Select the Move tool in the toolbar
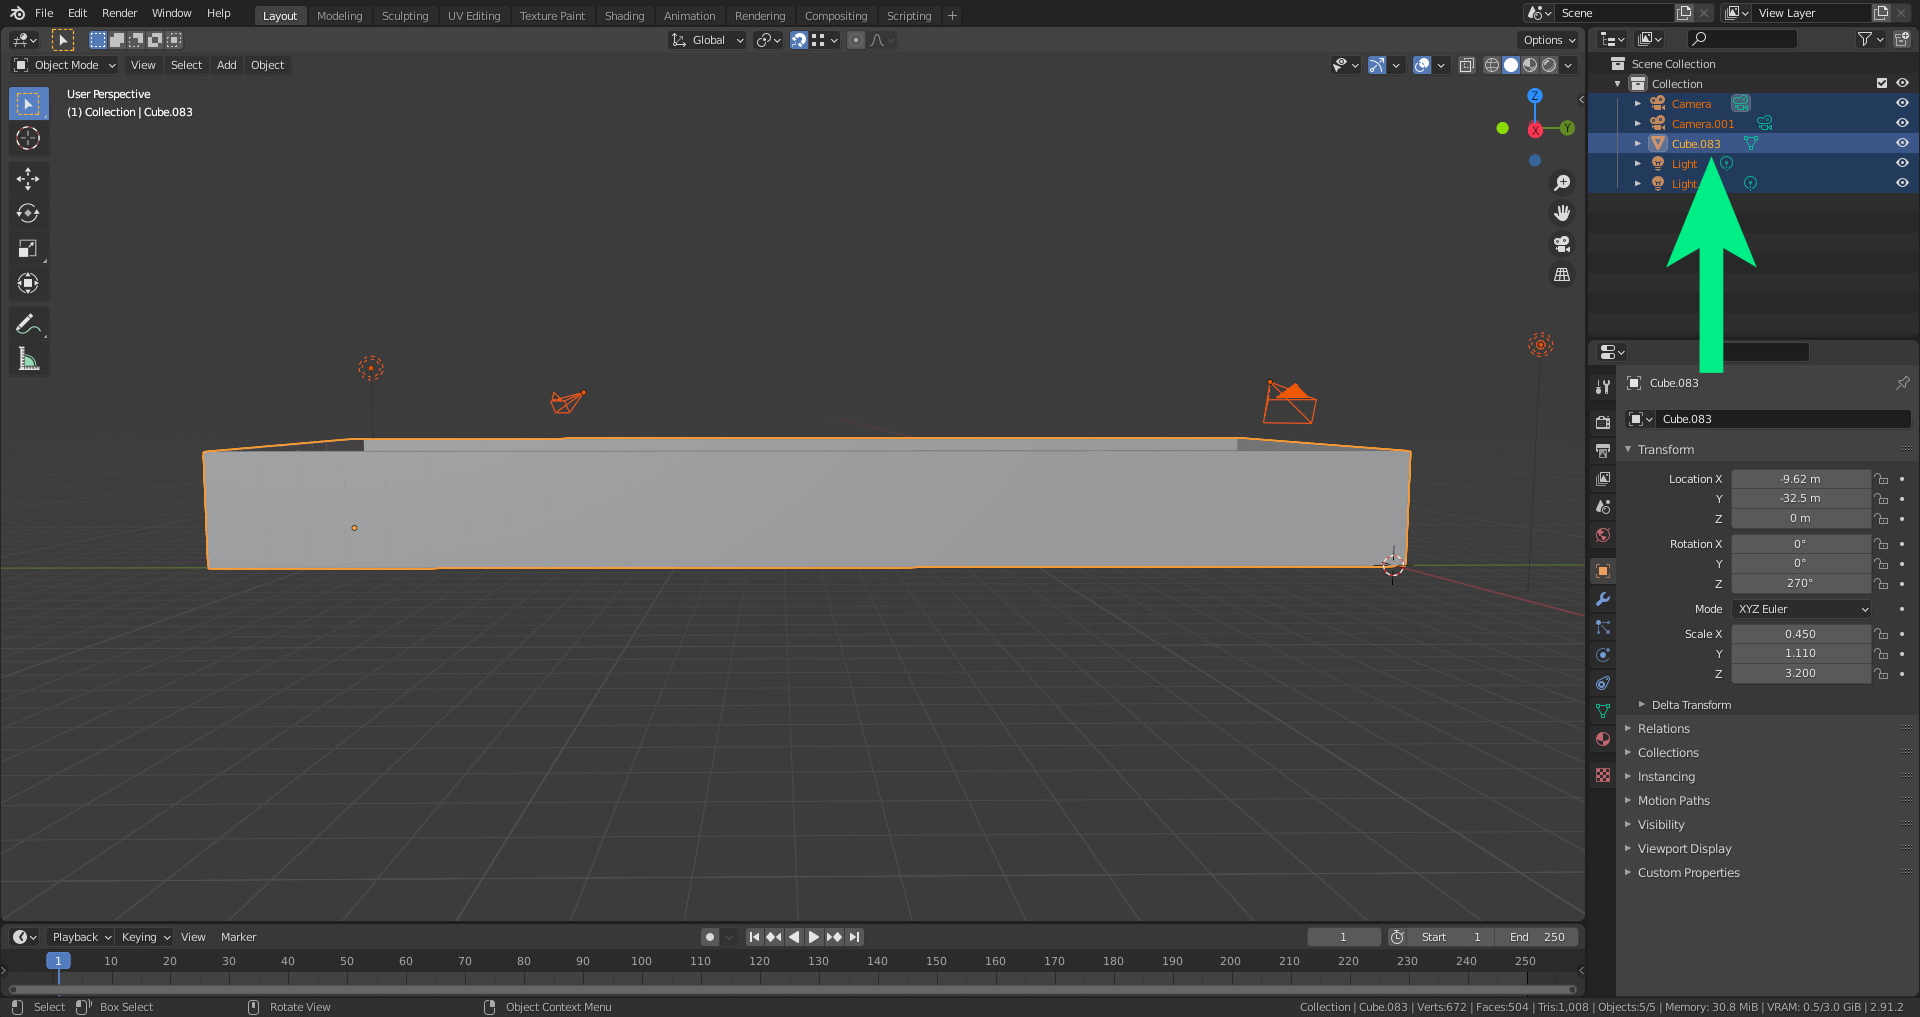Viewport: 1920px width, 1017px height. coord(28,179)
